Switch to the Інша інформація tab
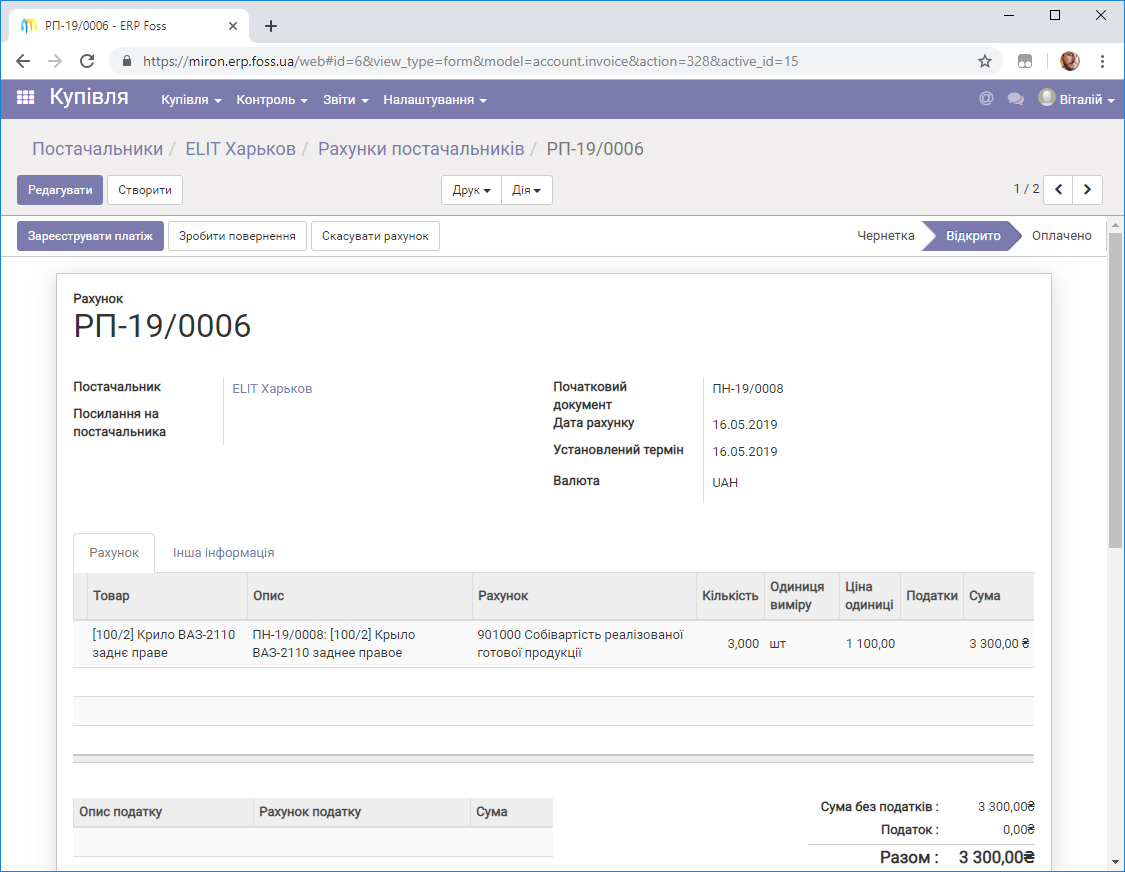Screen dimensions: 1125x872 [x=223, y=553]
